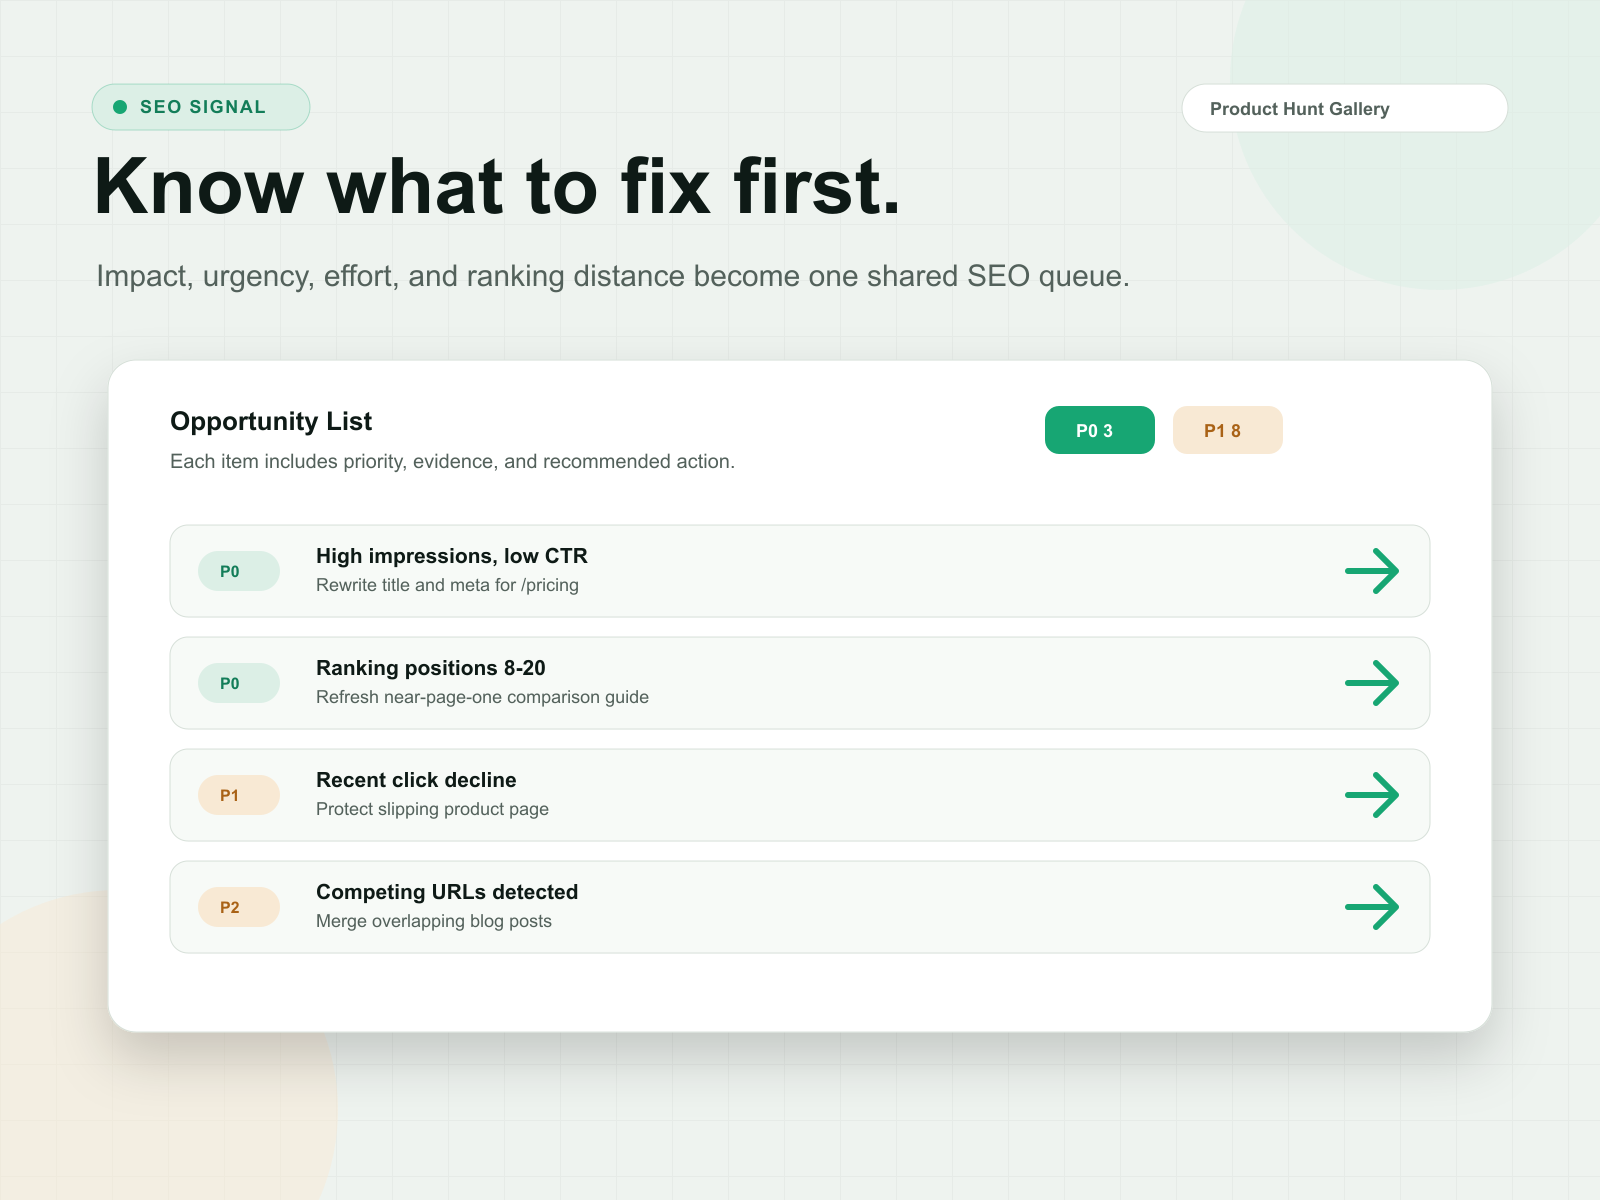Click P0 tag on High impressions row
This screenshot has height=1200, width=1600.
[239, 571]
